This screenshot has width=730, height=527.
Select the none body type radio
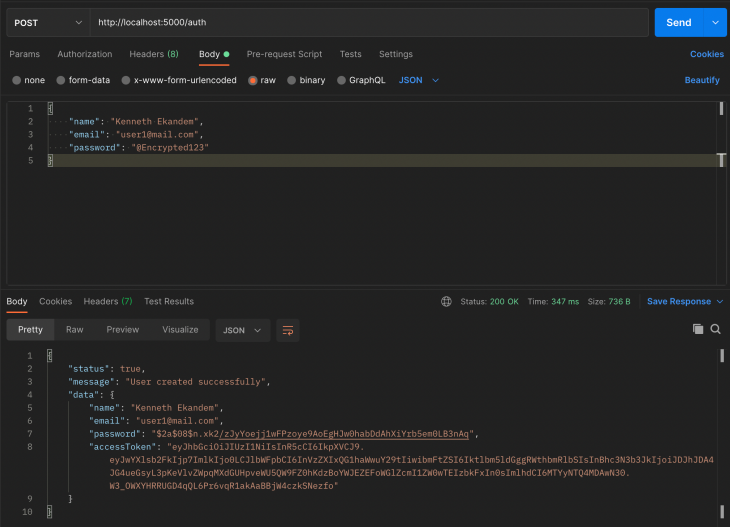[x=17, y=80]
